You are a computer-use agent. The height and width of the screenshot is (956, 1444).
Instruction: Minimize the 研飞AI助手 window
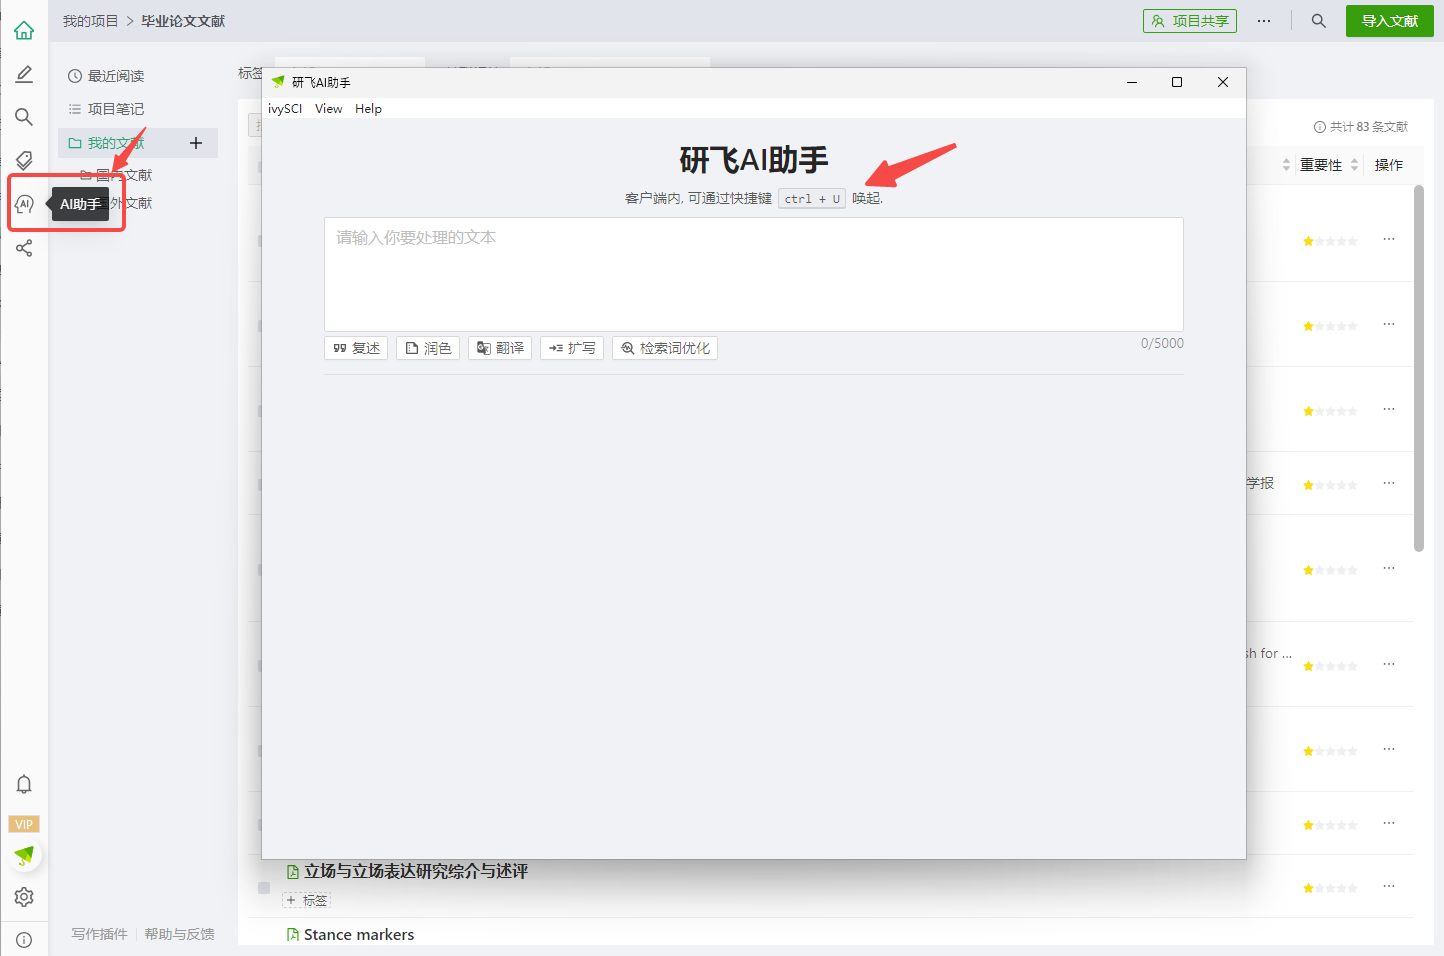(x=1132, y=82)
